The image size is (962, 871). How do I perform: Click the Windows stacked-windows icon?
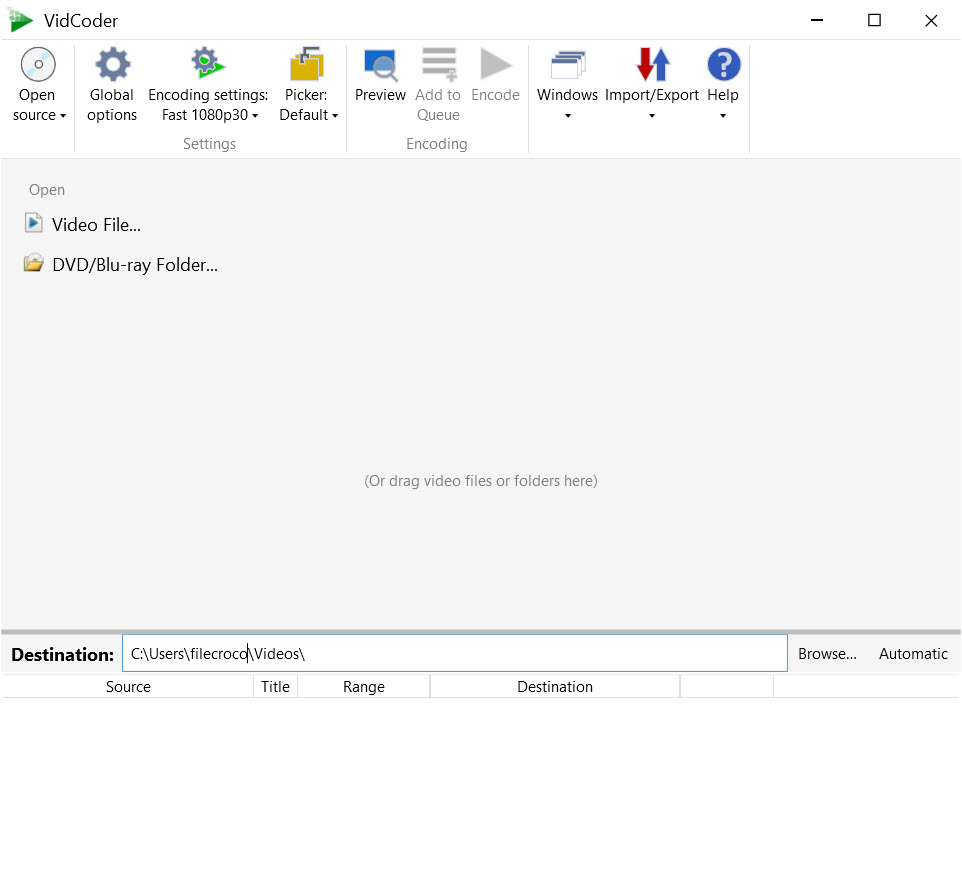568,65
